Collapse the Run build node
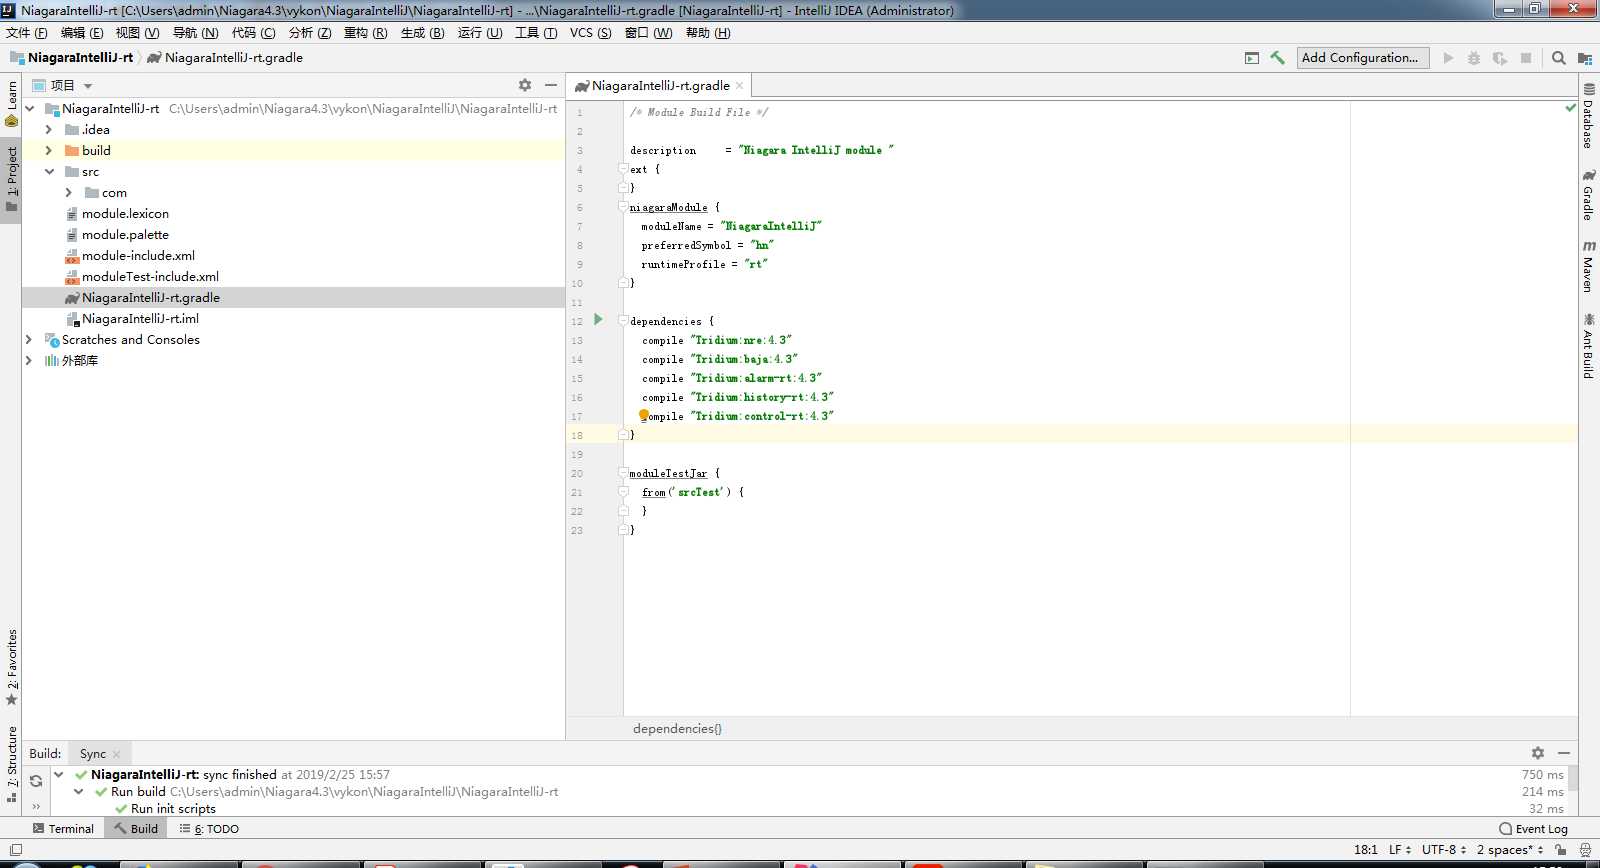 pos(78,791)
